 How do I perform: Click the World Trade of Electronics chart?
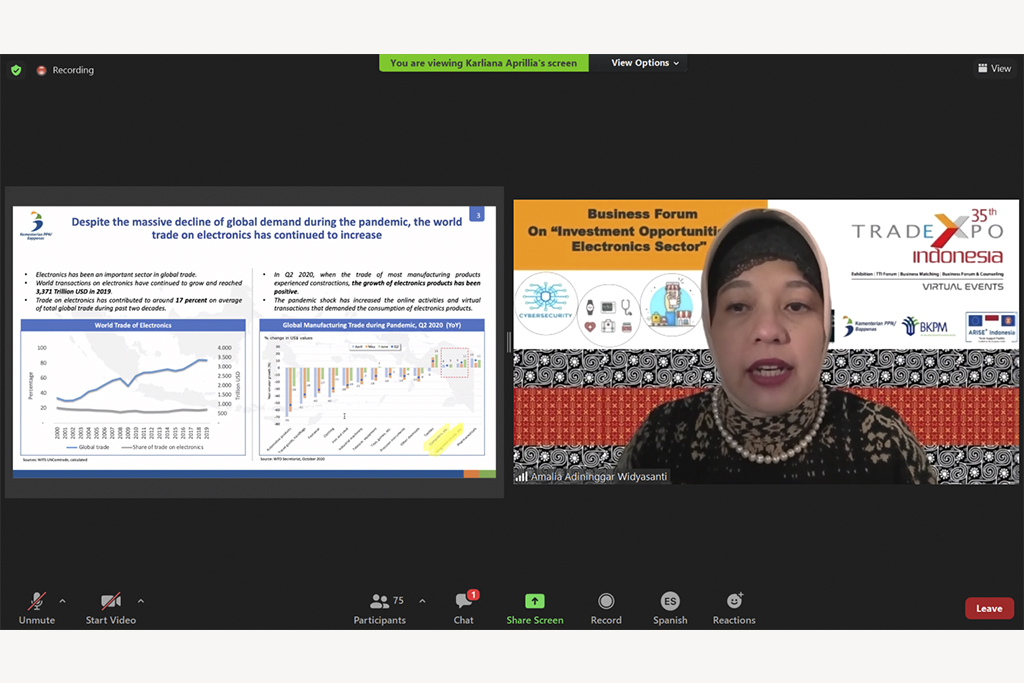click(x=133, y=387)
